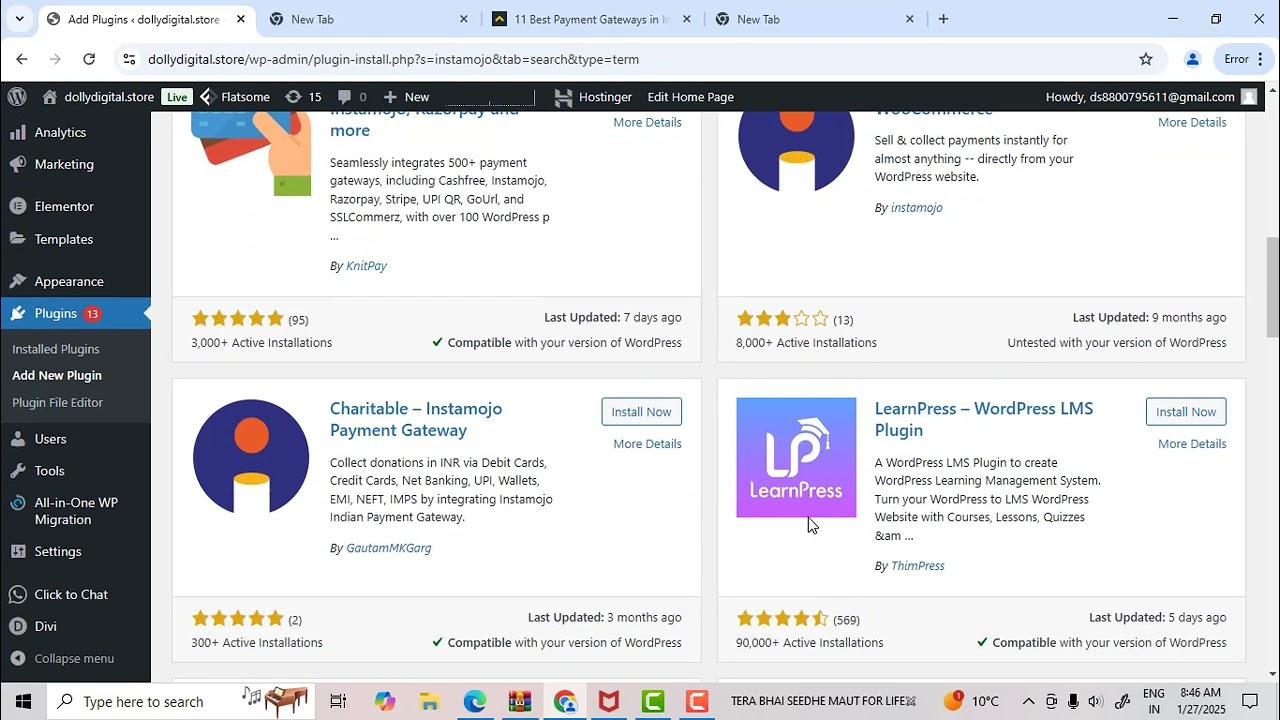Install Charitable – Instamojo Payment Gateway plugin
The width and height of the screenshot is (1280, 720).
pos(641,412)
